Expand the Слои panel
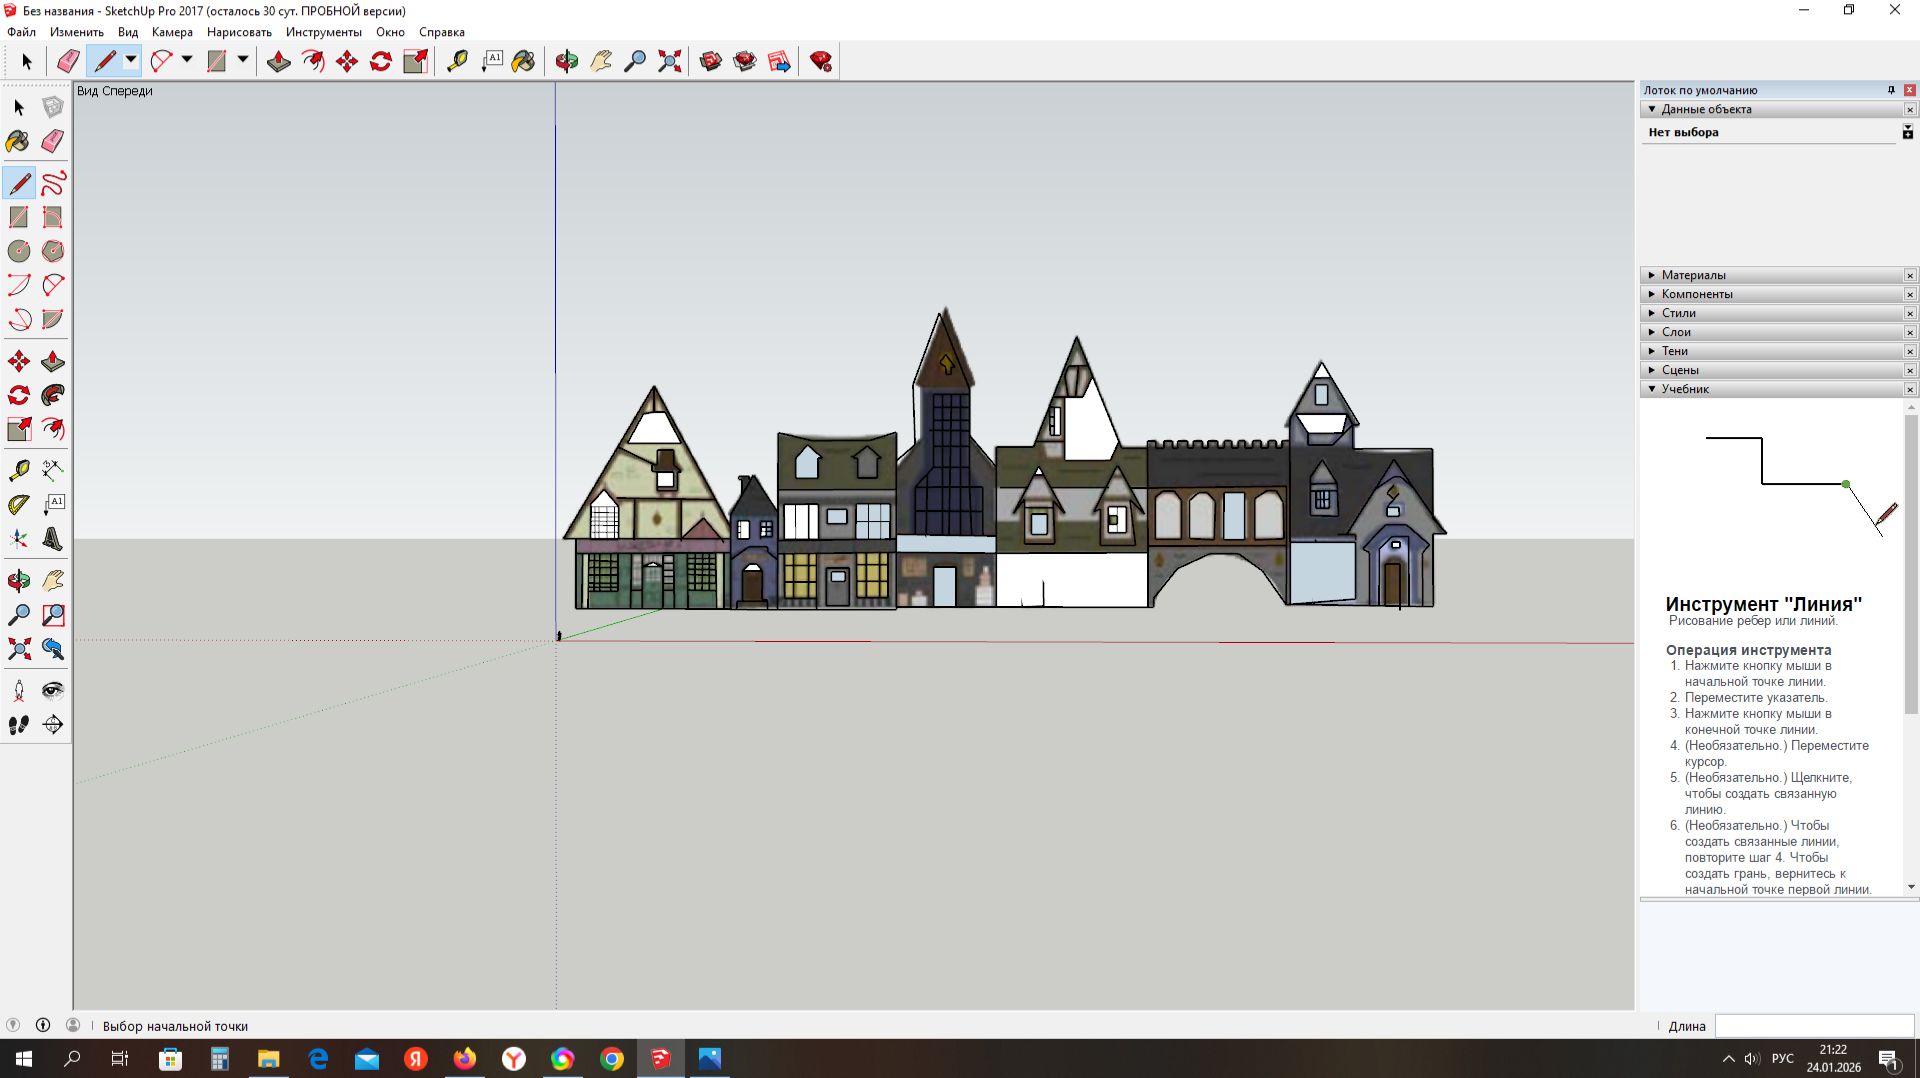The width and height of the screenshot is (1920, 1078). [1676, 332]
